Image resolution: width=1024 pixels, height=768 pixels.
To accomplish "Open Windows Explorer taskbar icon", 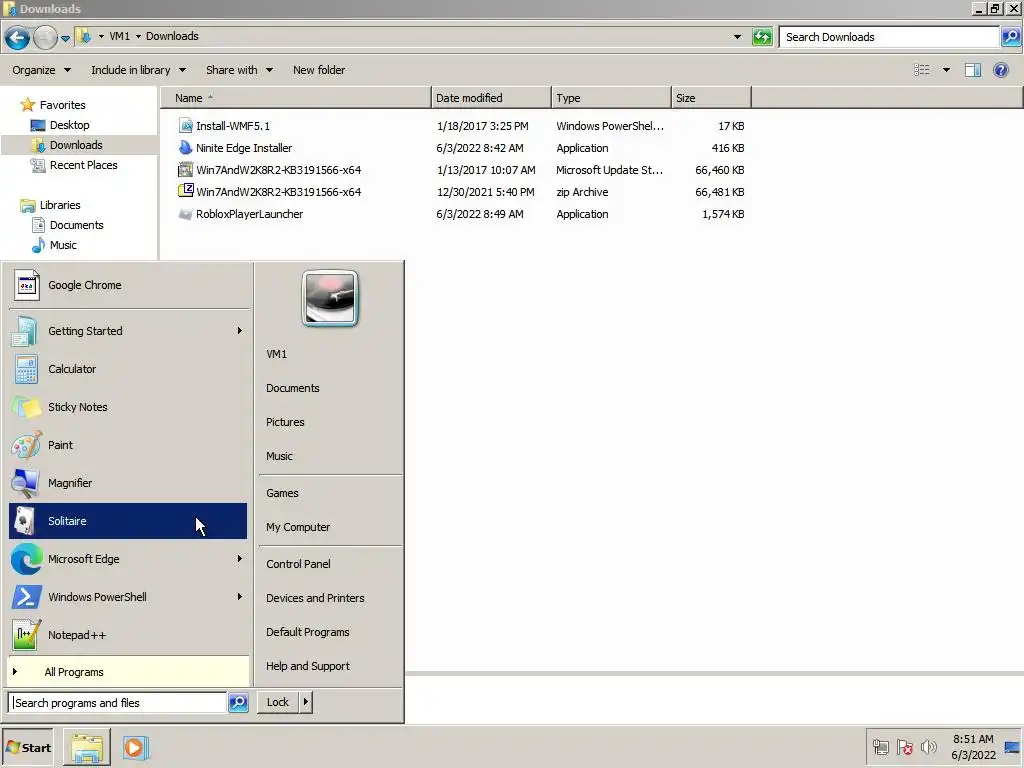I will (87, 747).
